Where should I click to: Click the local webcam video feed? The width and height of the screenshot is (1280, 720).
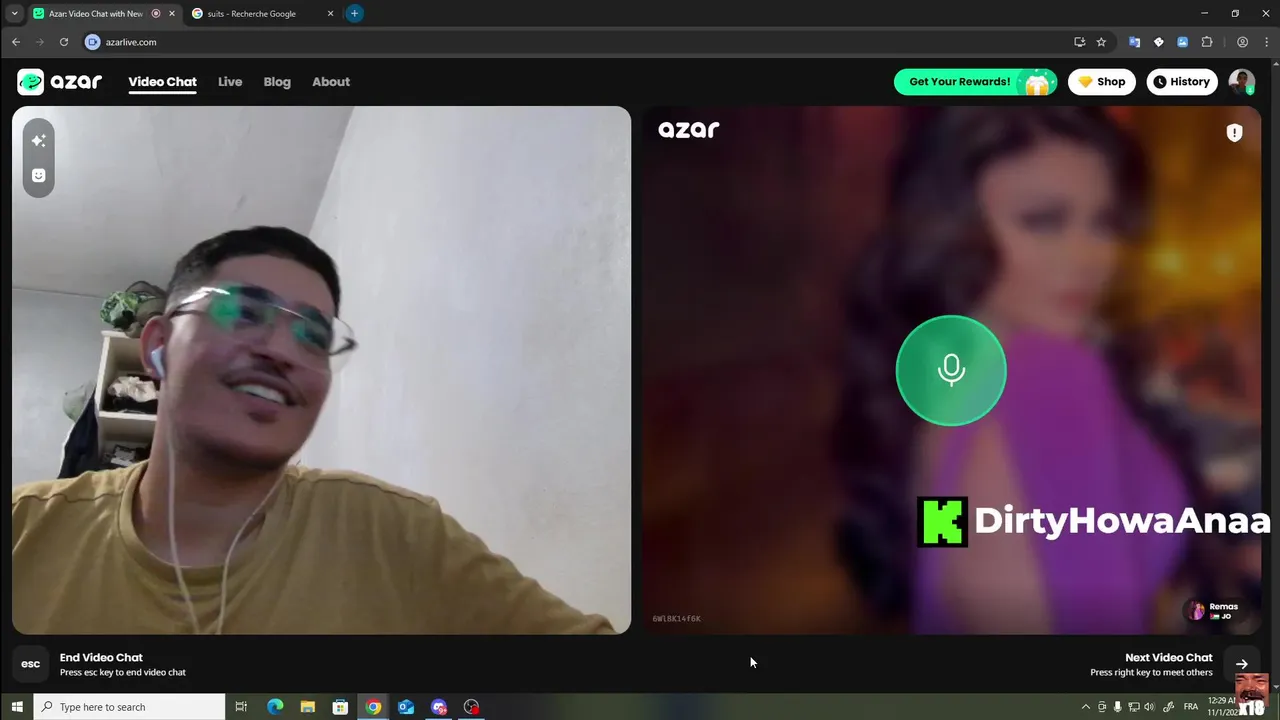[x=321, y=370]
